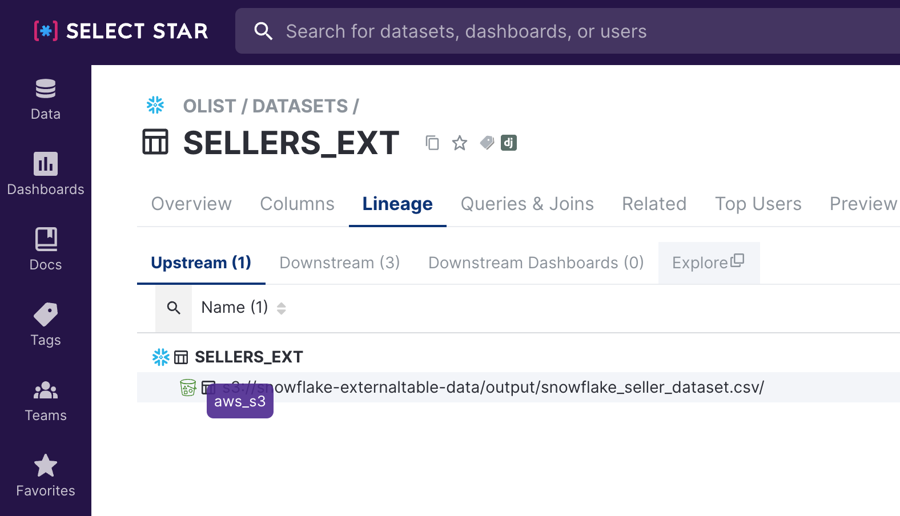Click the green dj badge icon
The width and height of the screenshot is (900, 516).
click(x=509, y=143)
